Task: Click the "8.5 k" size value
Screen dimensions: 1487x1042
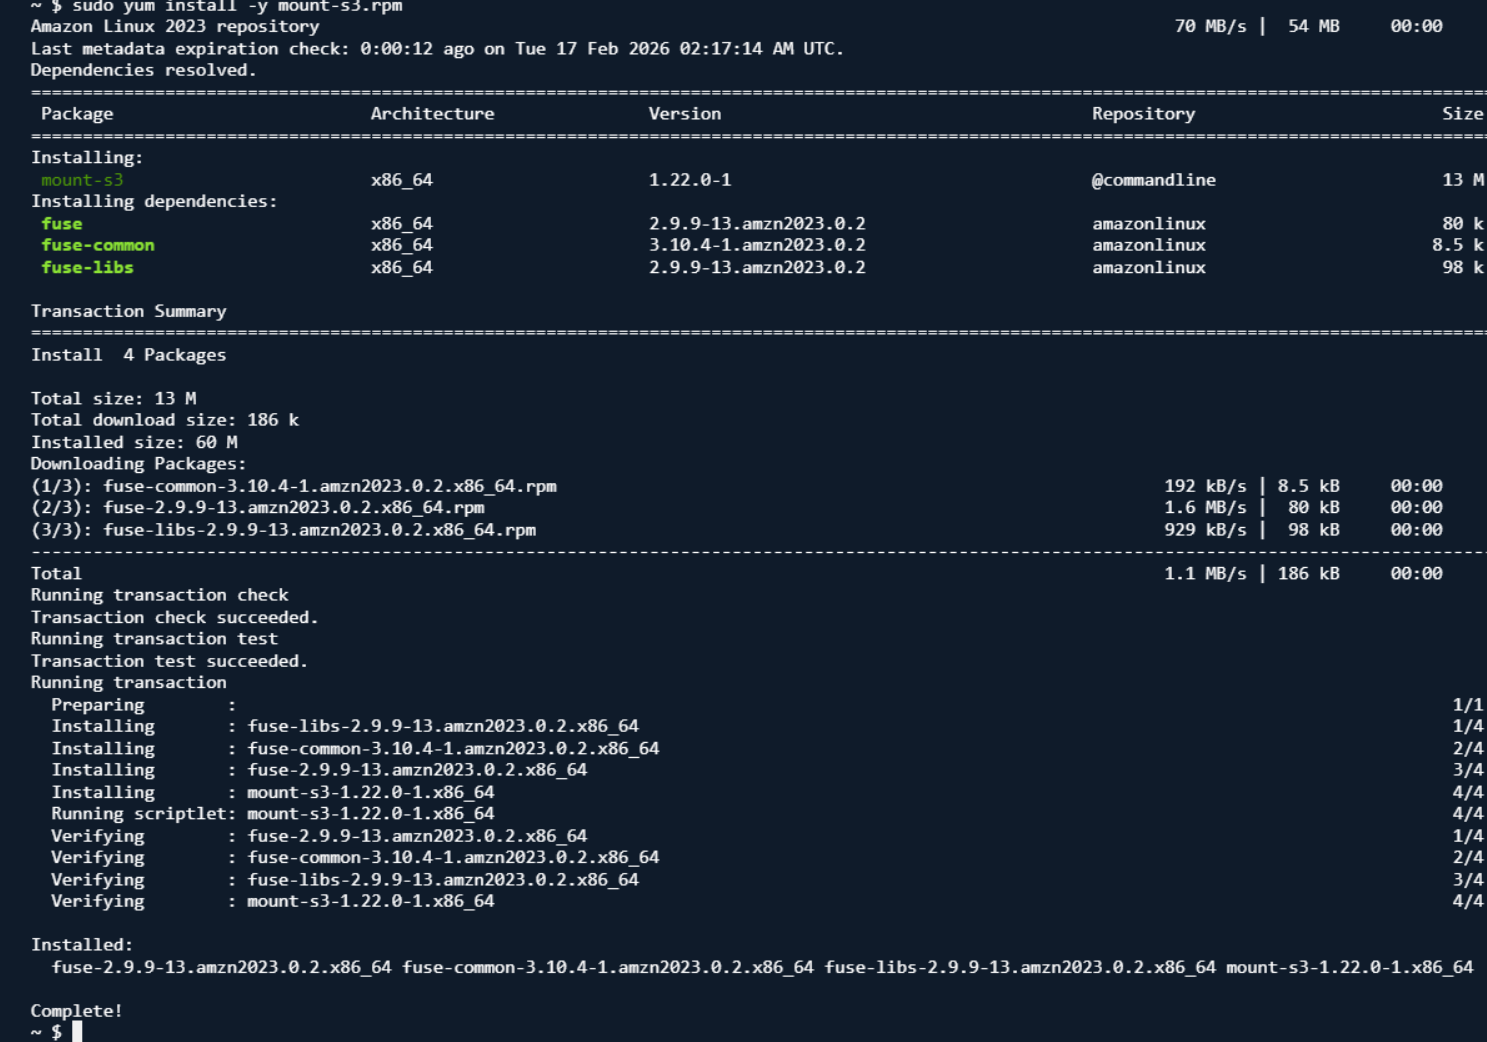Action: 1458,245
